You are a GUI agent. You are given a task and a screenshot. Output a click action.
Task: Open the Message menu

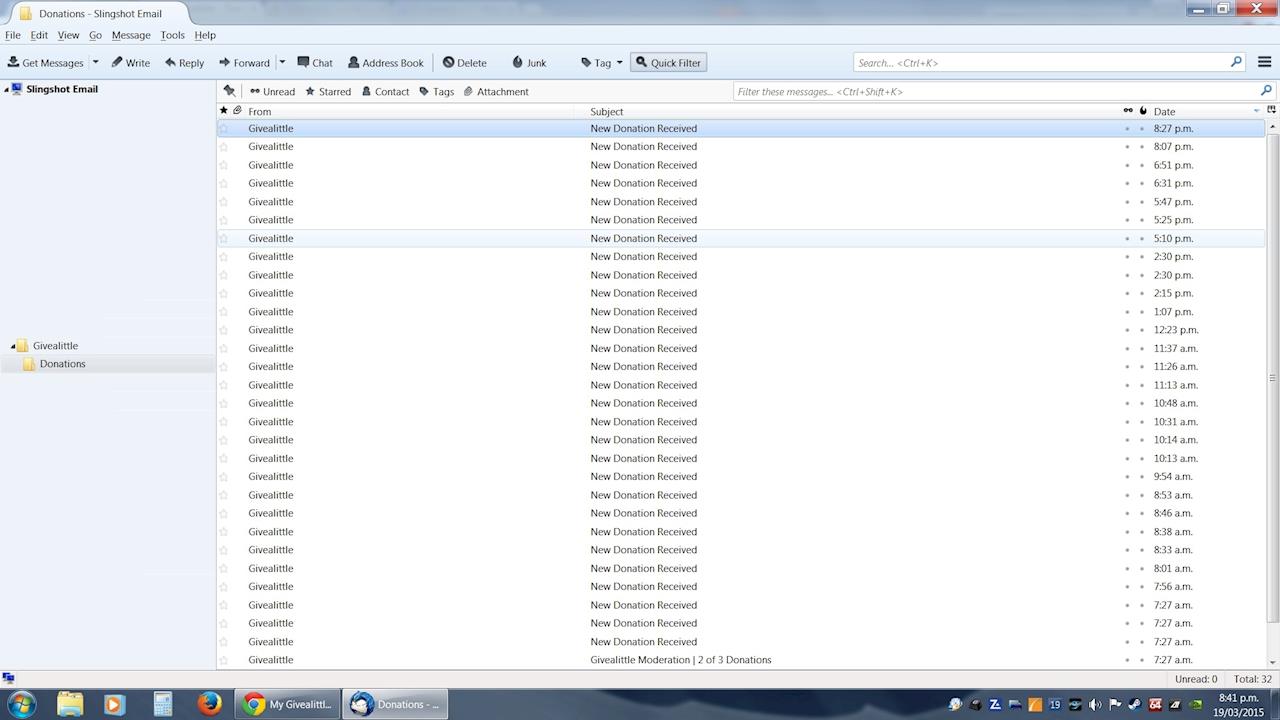tap(131, 35)
